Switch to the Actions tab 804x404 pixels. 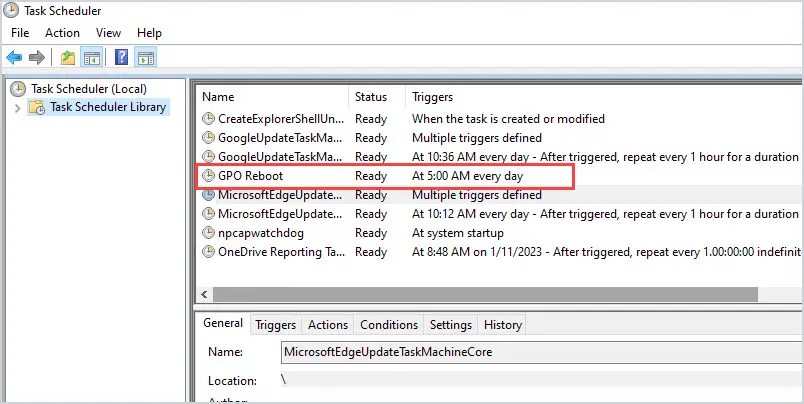tap(328, 325)
